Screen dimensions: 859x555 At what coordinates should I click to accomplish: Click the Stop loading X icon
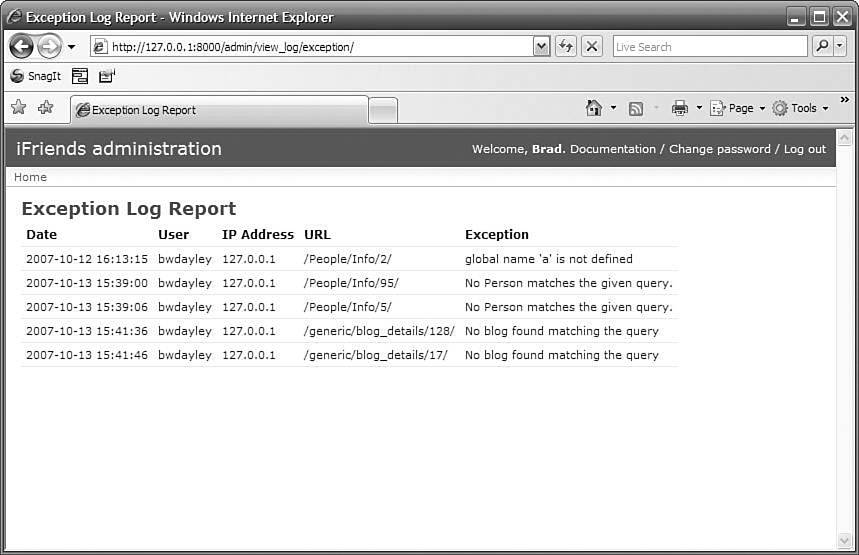point(592,46)
